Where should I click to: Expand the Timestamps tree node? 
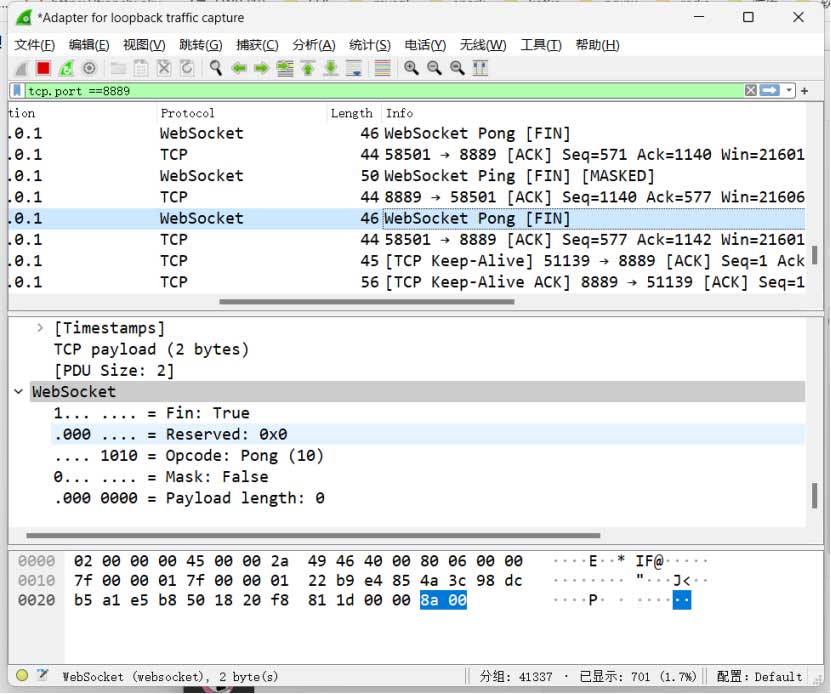click(40, 328)
